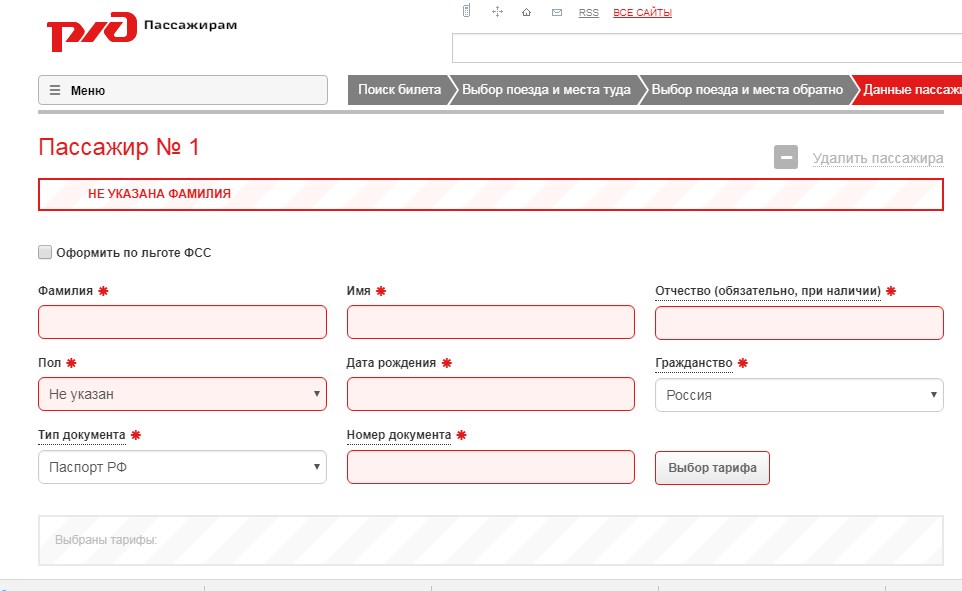Enable Оформить по льготе ФСС checkbox
962x591 pixels.
pos(45,253)
